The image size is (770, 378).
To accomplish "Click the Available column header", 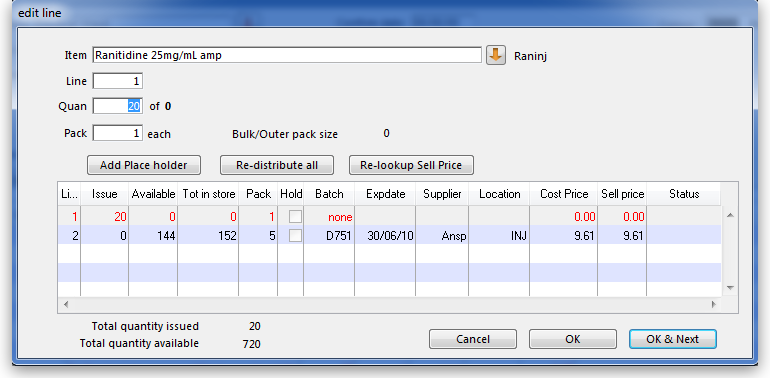I will pos(153,194).
